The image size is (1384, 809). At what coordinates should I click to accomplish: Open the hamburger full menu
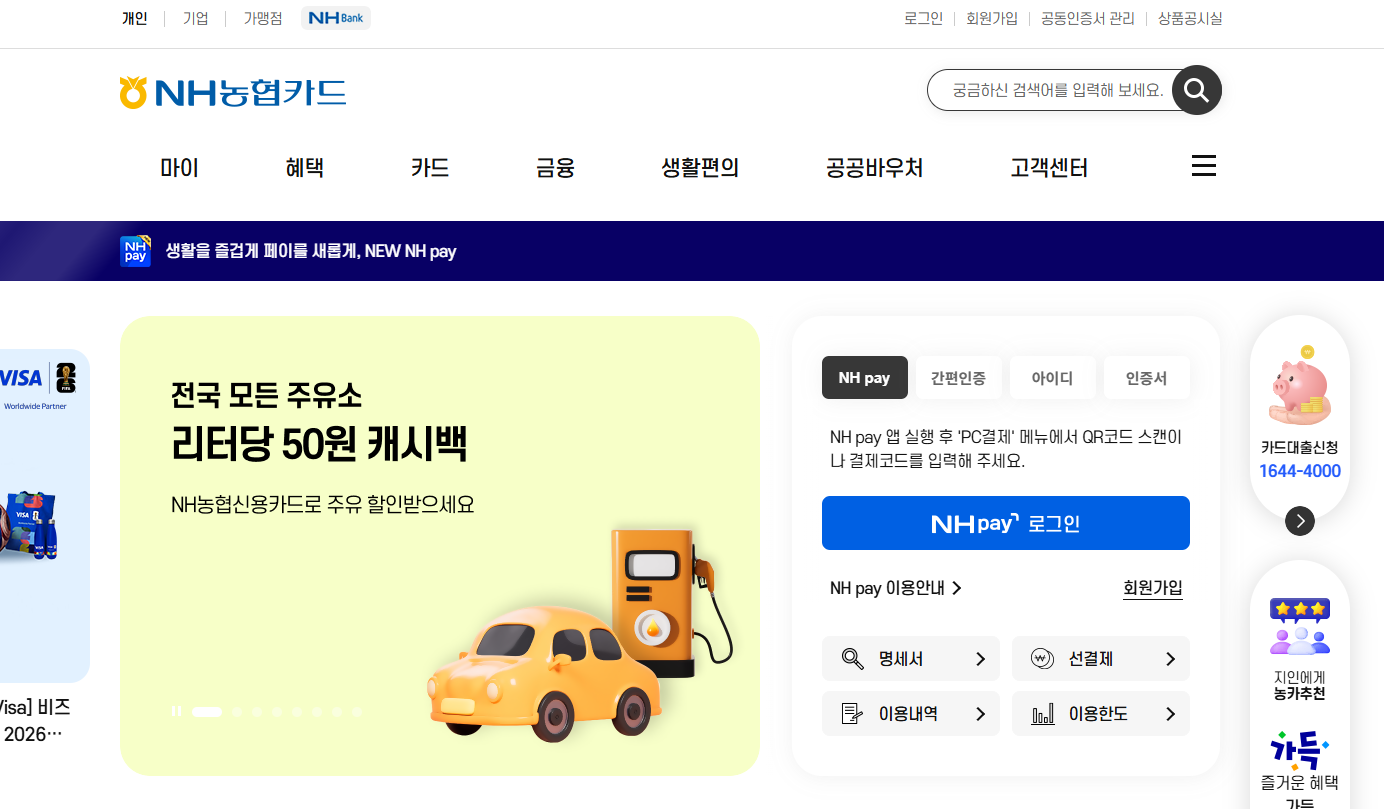[1204, 166]
